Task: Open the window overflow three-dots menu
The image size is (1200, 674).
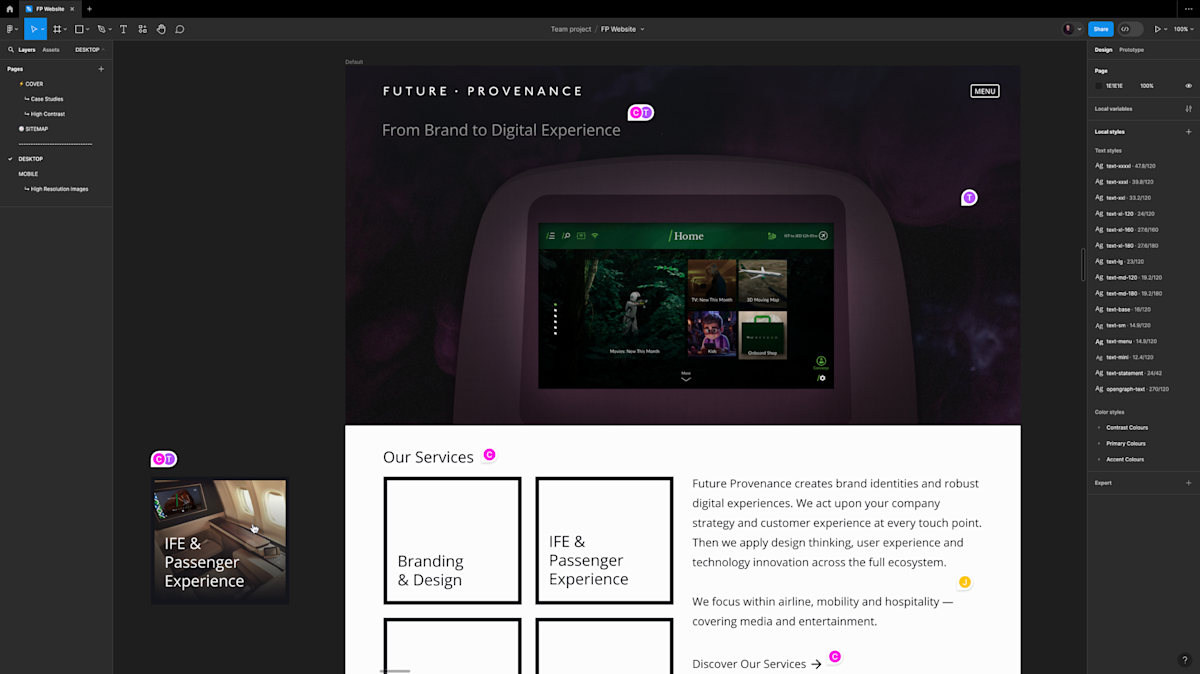Action: (x=1190, y=9)
